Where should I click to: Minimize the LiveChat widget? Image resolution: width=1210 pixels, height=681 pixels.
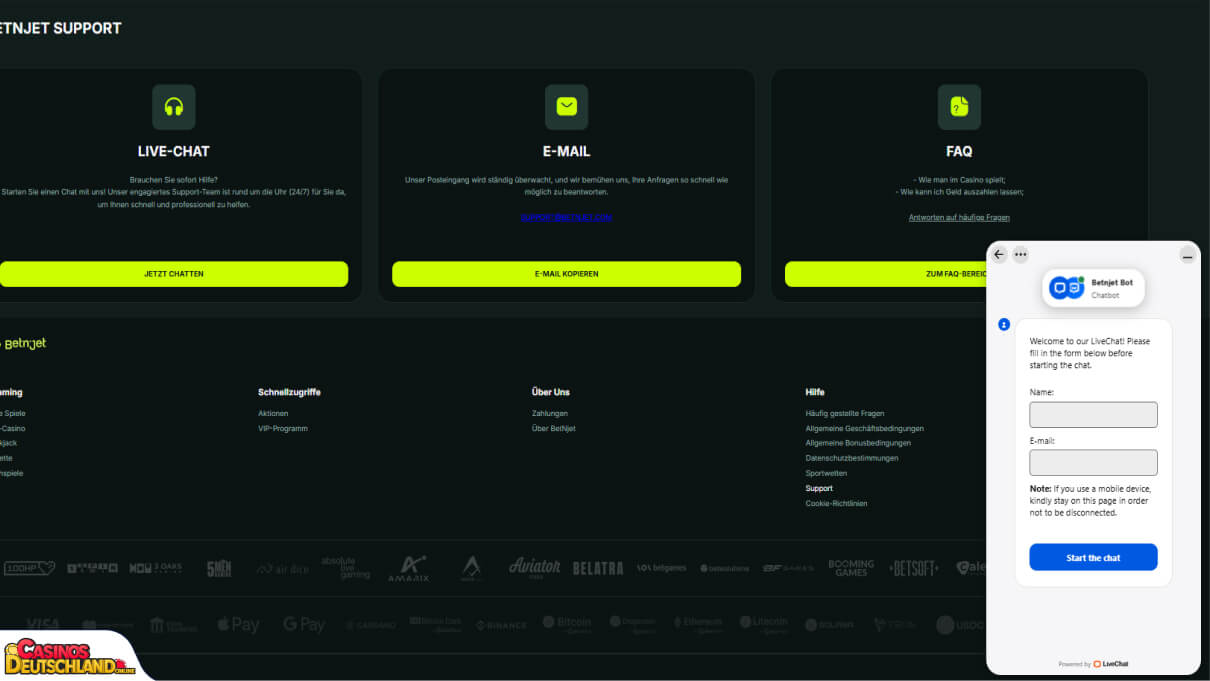click(1187, 255)
